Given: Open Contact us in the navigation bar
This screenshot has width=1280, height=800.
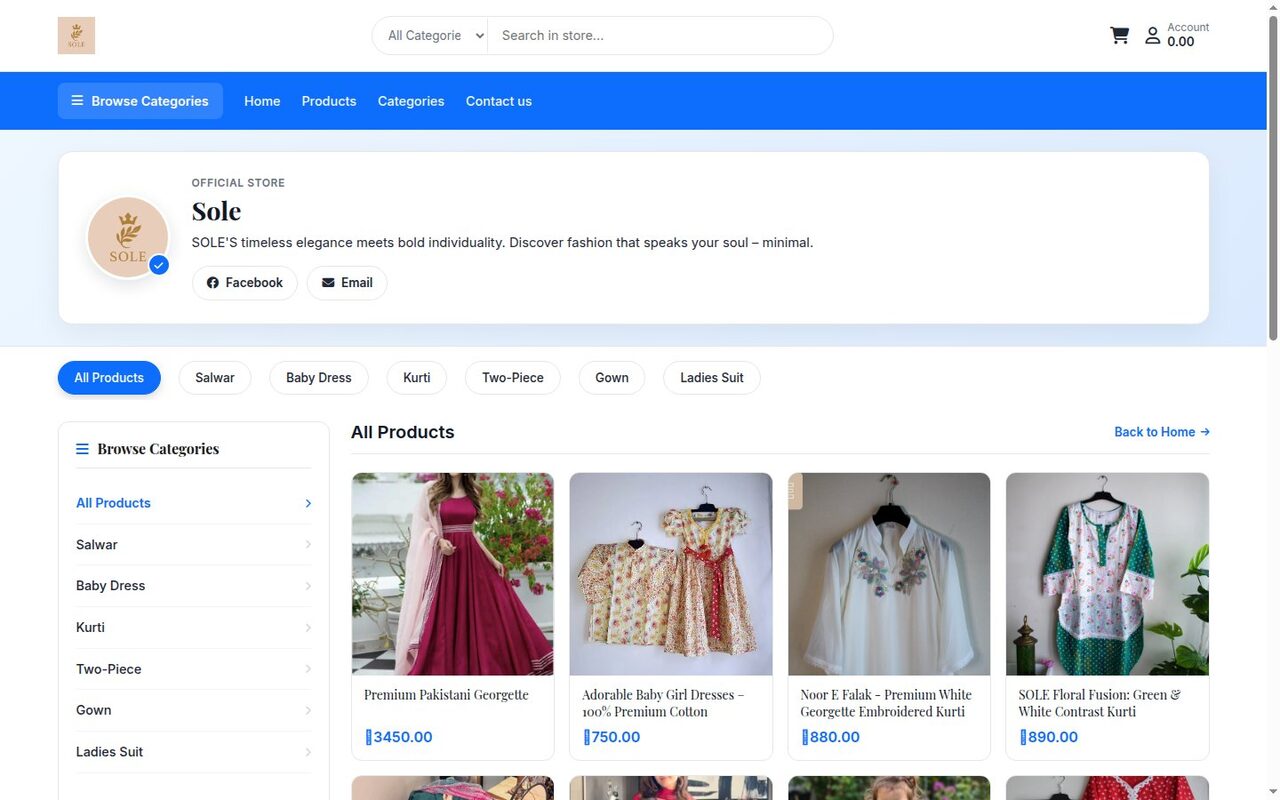Looking at the screenshot, I should (499, 101).
